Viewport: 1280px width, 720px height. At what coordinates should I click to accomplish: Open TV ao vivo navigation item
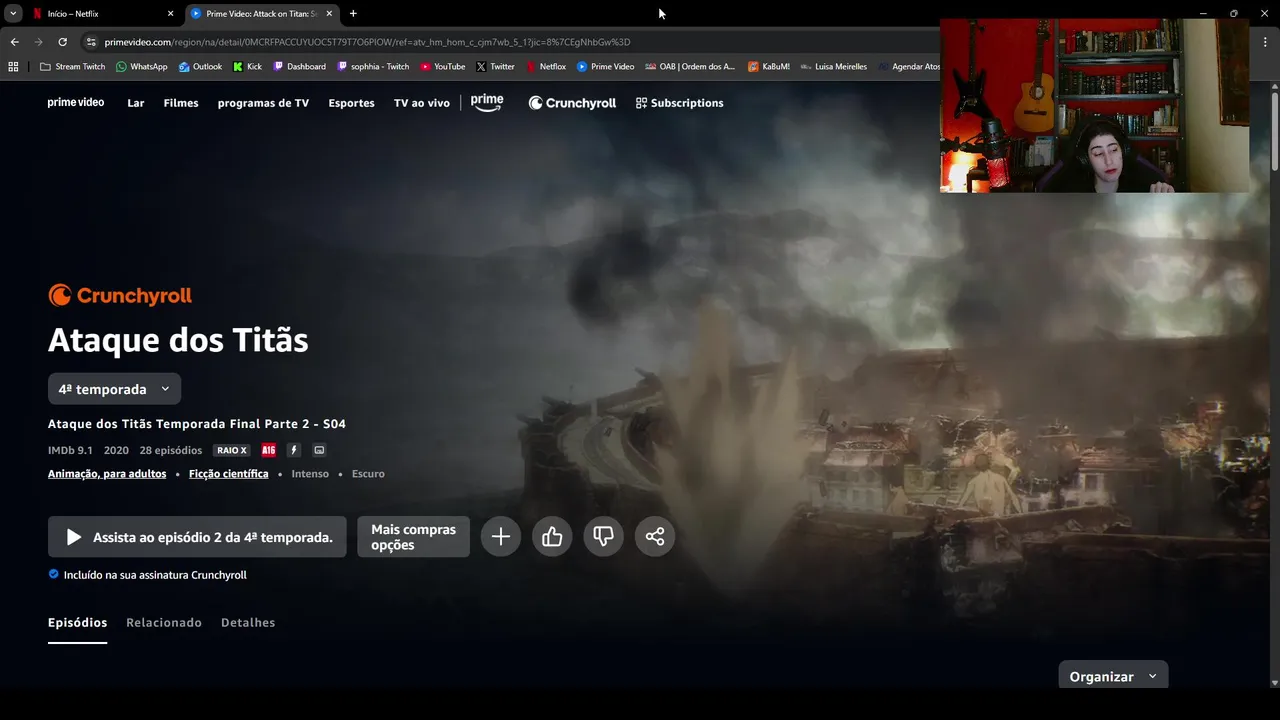pos(422,103)
